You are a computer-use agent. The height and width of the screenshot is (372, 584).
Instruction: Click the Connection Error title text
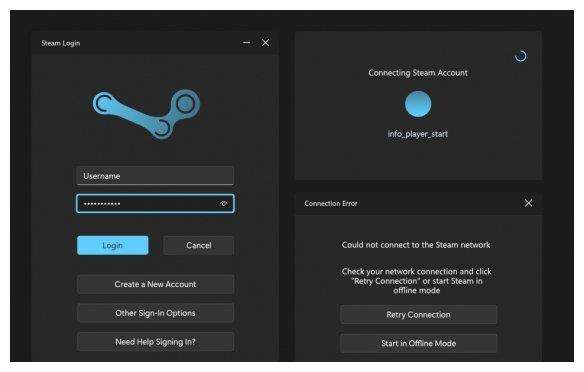(331, 203)
